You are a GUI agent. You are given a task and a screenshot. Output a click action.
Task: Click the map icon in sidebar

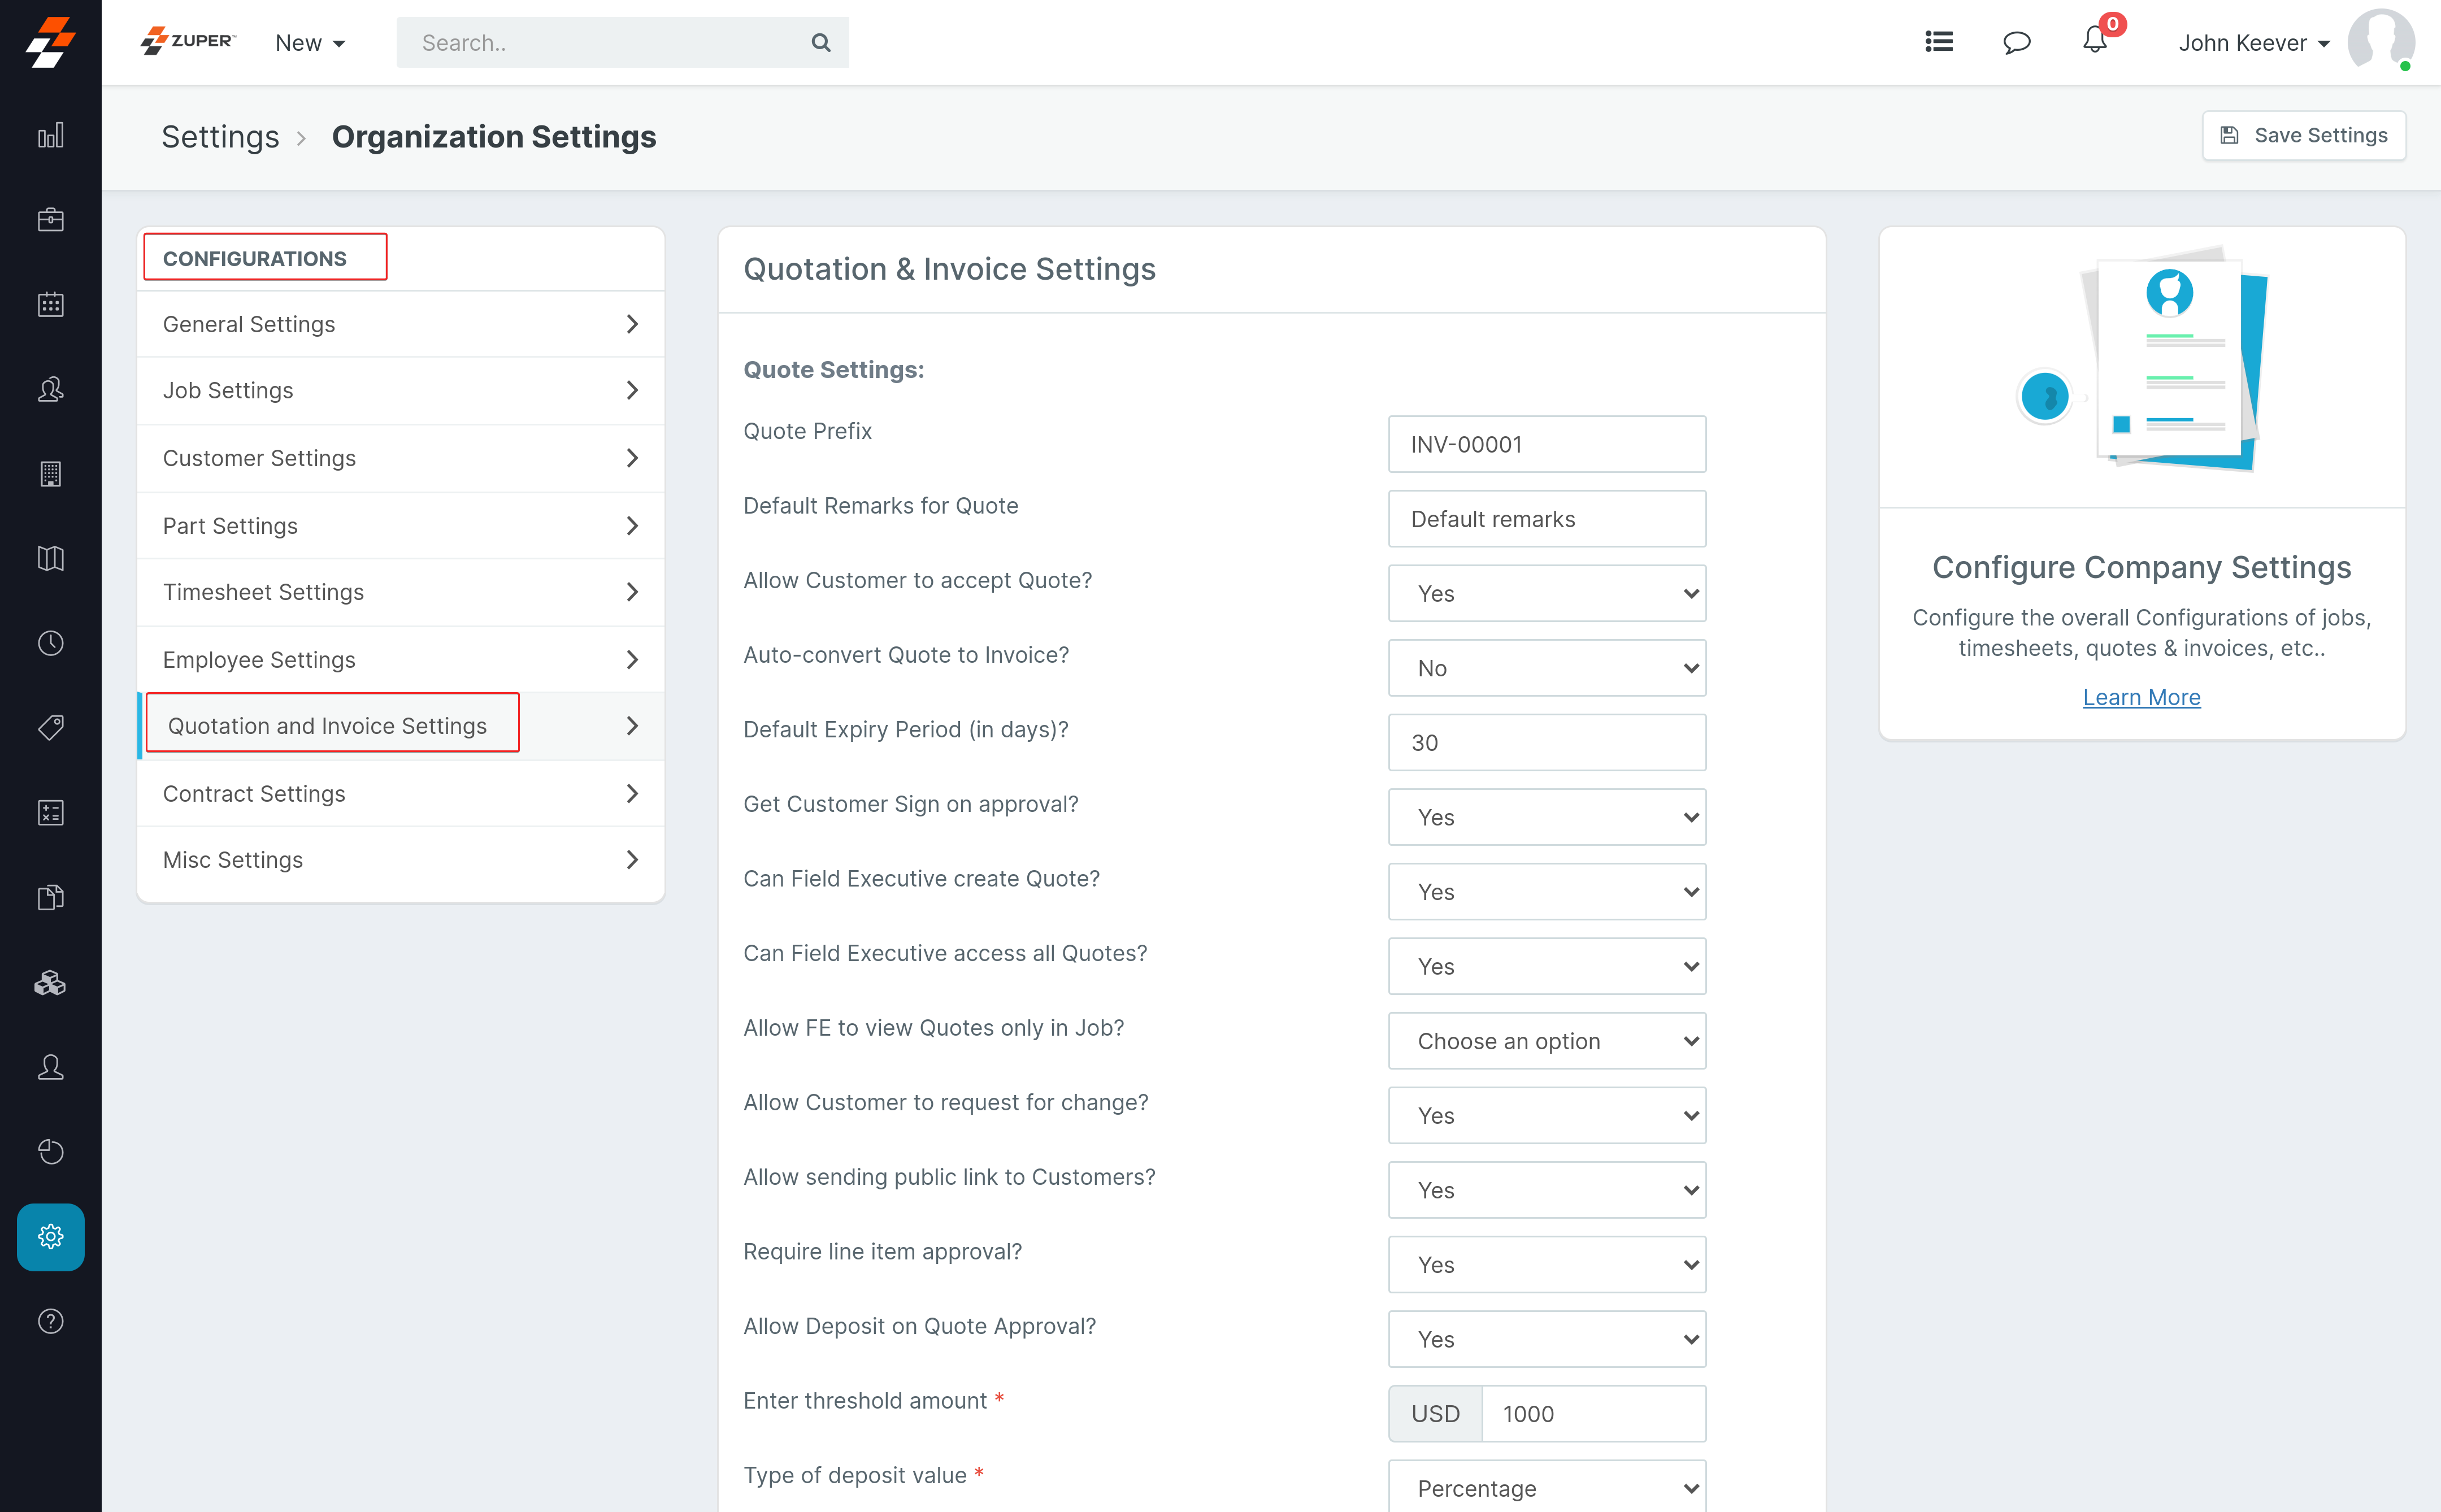click(x=50, y=558)
